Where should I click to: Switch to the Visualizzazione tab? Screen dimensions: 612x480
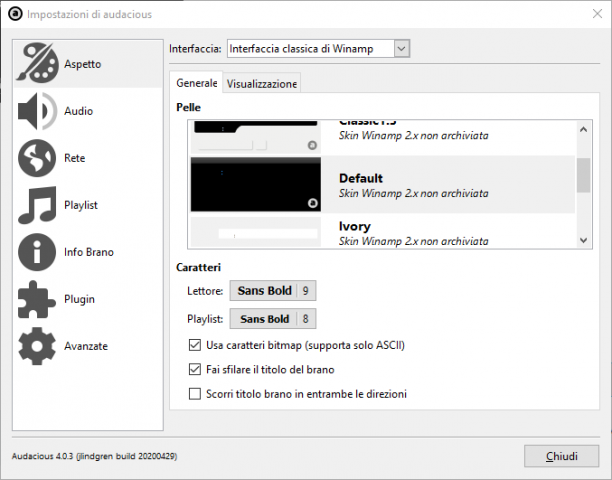tap(262, 84)
